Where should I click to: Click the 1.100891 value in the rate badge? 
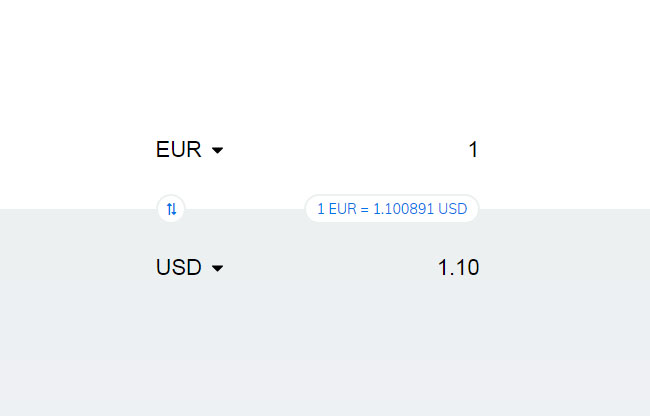click(x=404, y=209)
